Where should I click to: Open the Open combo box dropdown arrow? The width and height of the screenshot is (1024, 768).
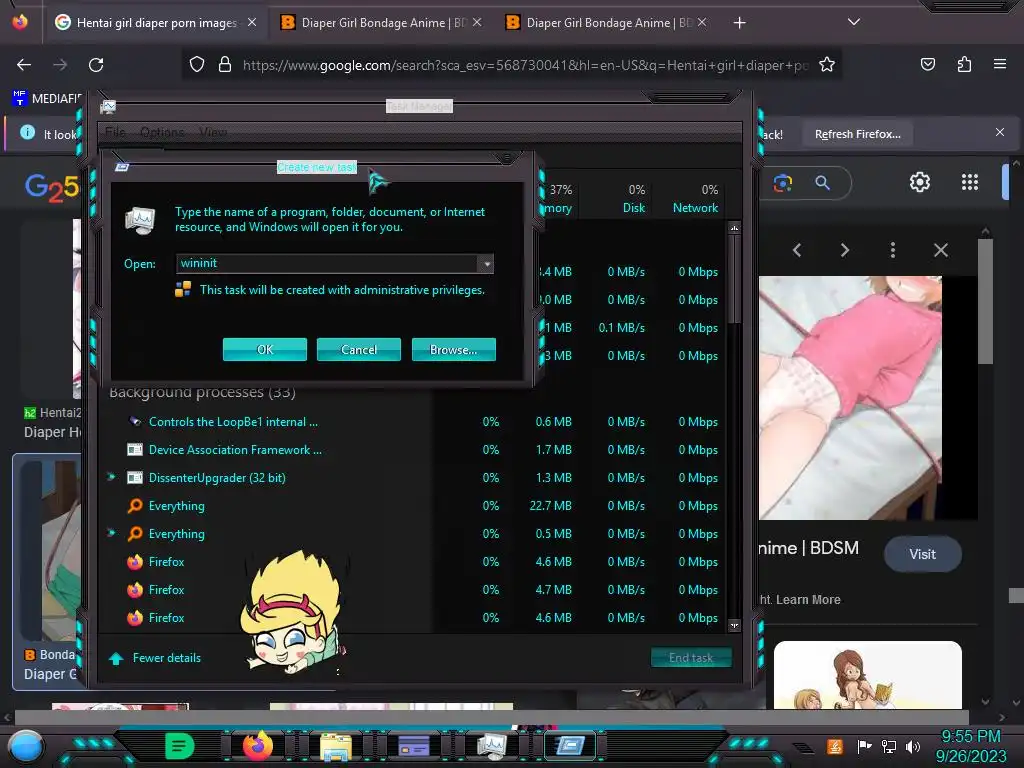[486, 264]
